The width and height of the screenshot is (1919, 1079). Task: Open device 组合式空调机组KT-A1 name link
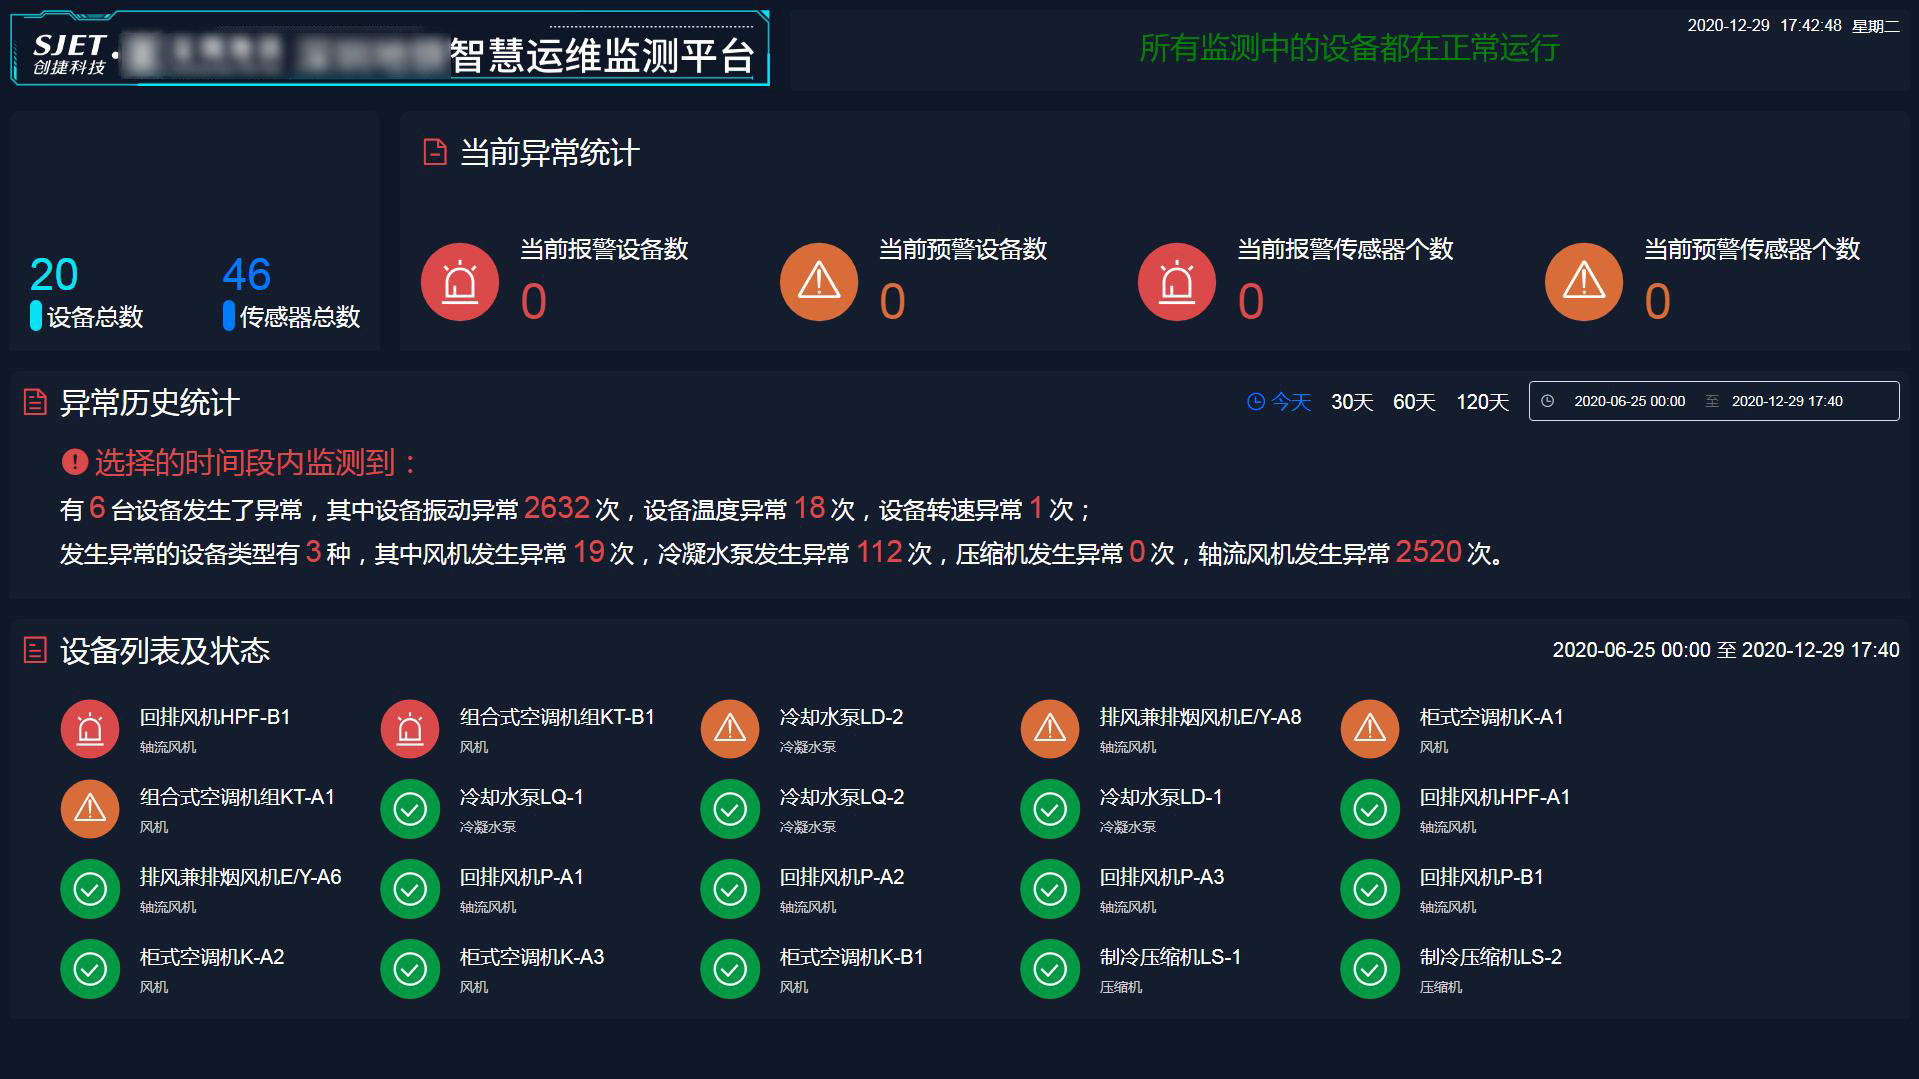coord(237,798)
